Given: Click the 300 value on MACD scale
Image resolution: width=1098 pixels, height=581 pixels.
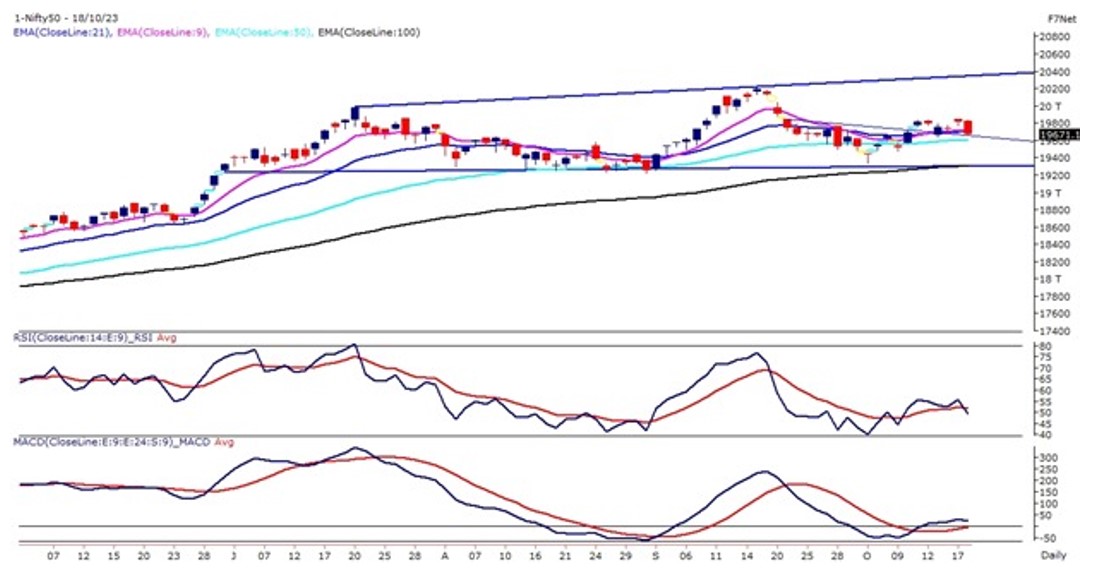Looking at the screenshot, I should coord(1050,457).
